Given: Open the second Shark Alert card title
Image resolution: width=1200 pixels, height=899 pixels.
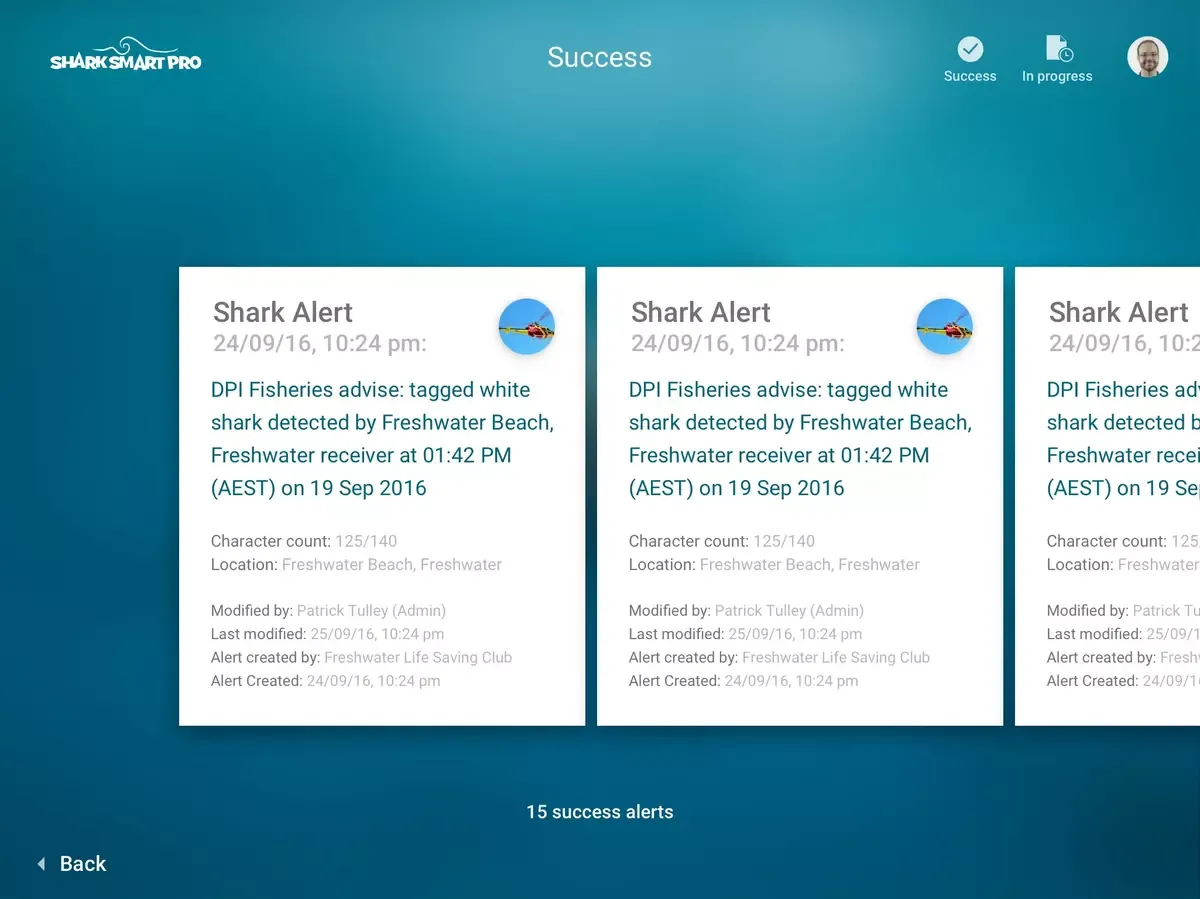Looking at the screenshot, I should (701, 312).
